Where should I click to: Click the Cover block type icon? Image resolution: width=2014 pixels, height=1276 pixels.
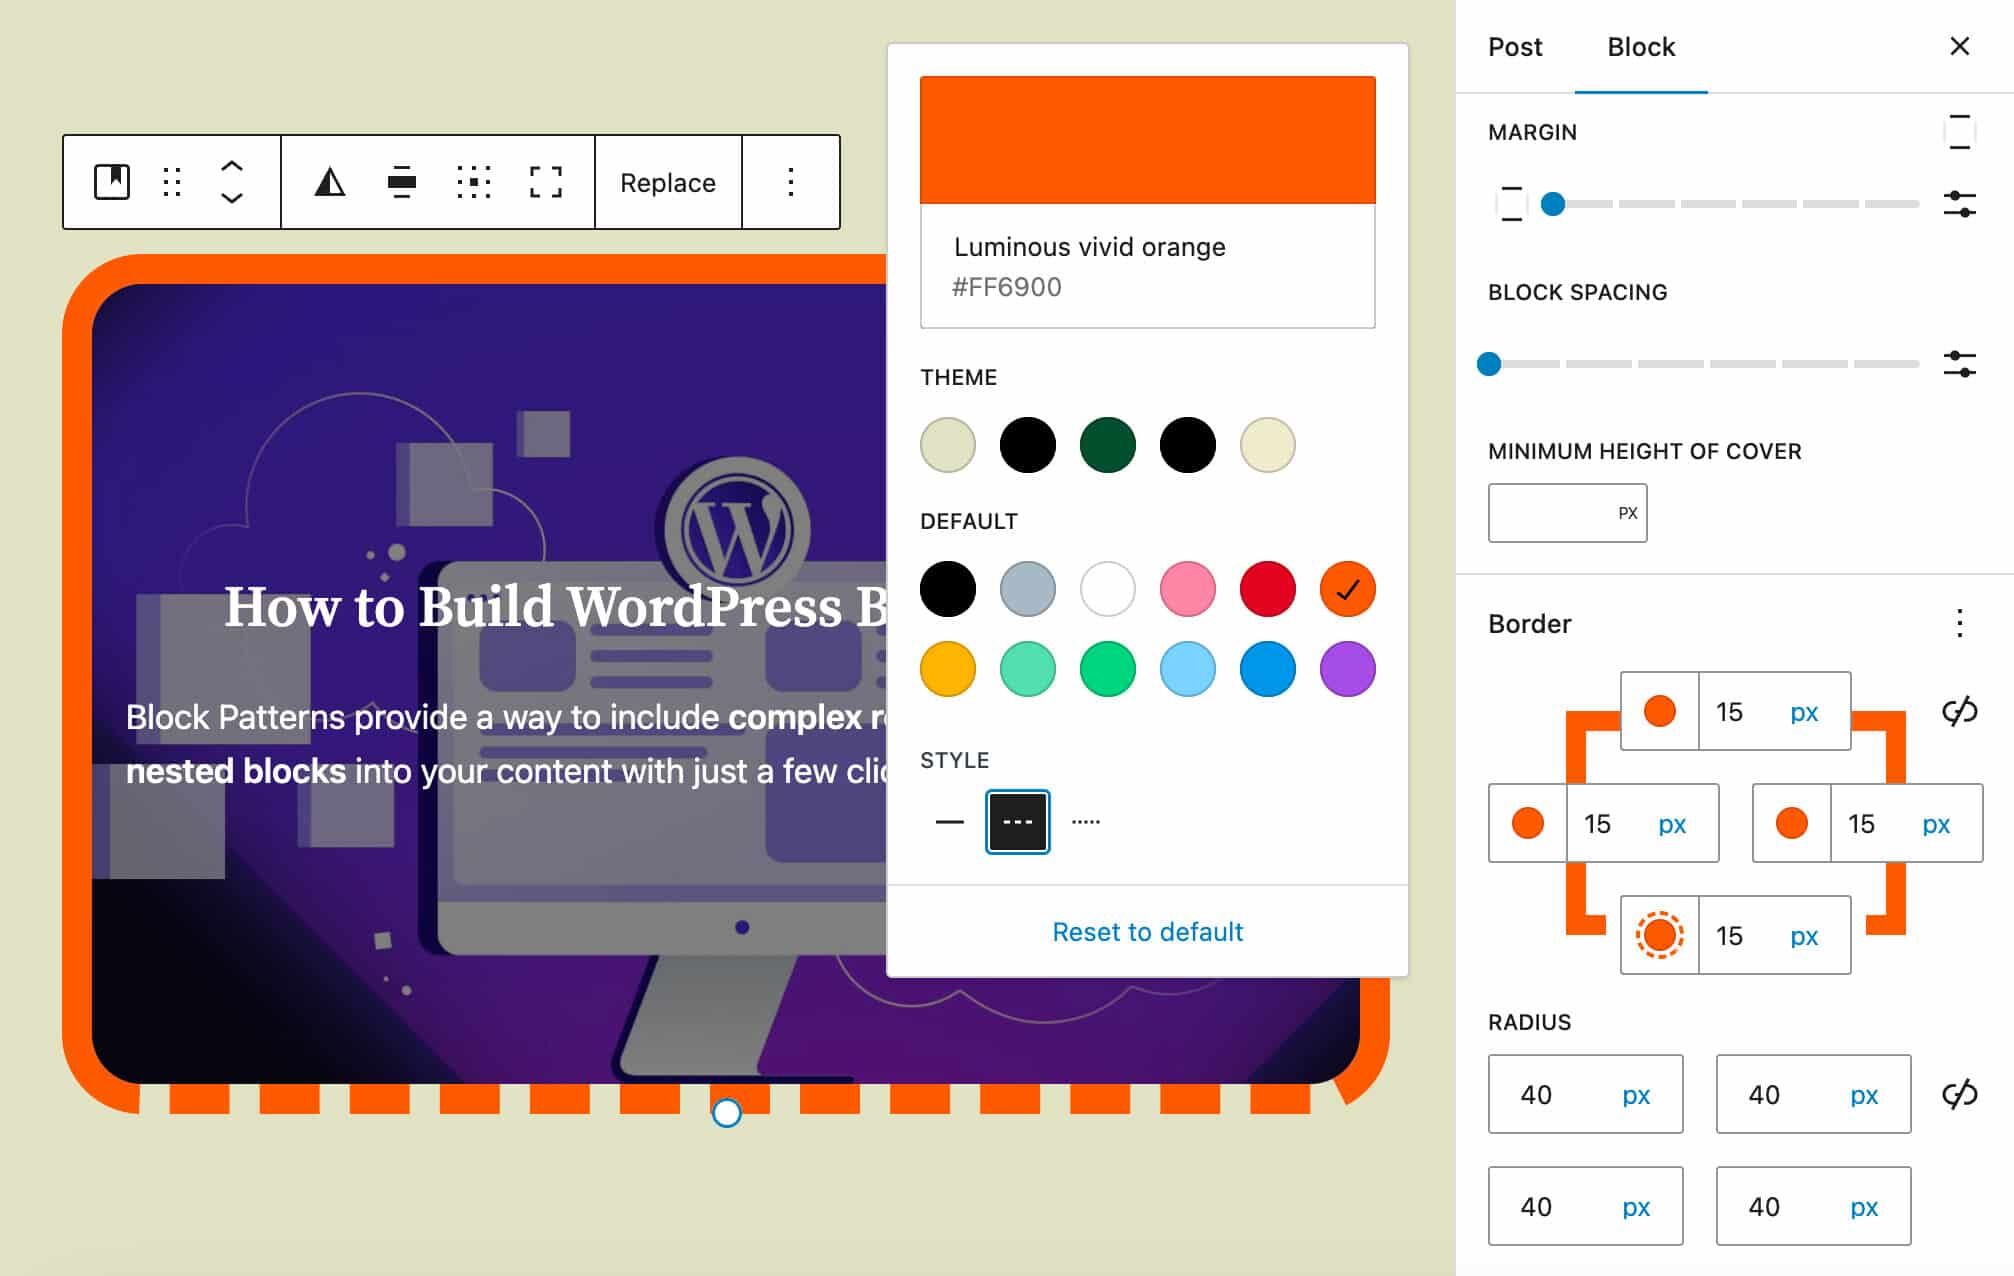[x=112, y=182]
